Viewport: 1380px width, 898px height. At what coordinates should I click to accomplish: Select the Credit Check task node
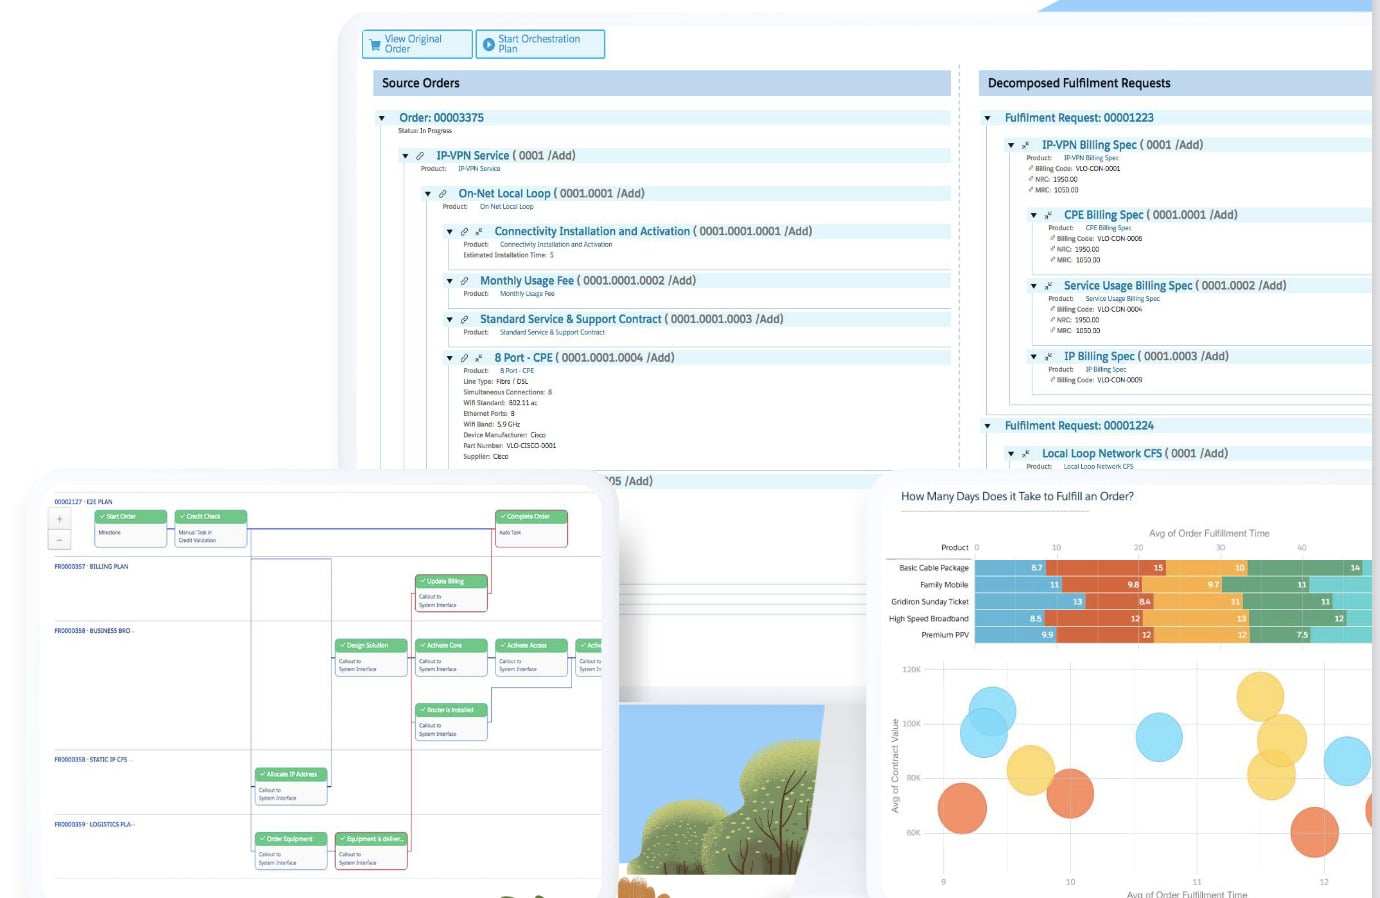coord(210,517)
